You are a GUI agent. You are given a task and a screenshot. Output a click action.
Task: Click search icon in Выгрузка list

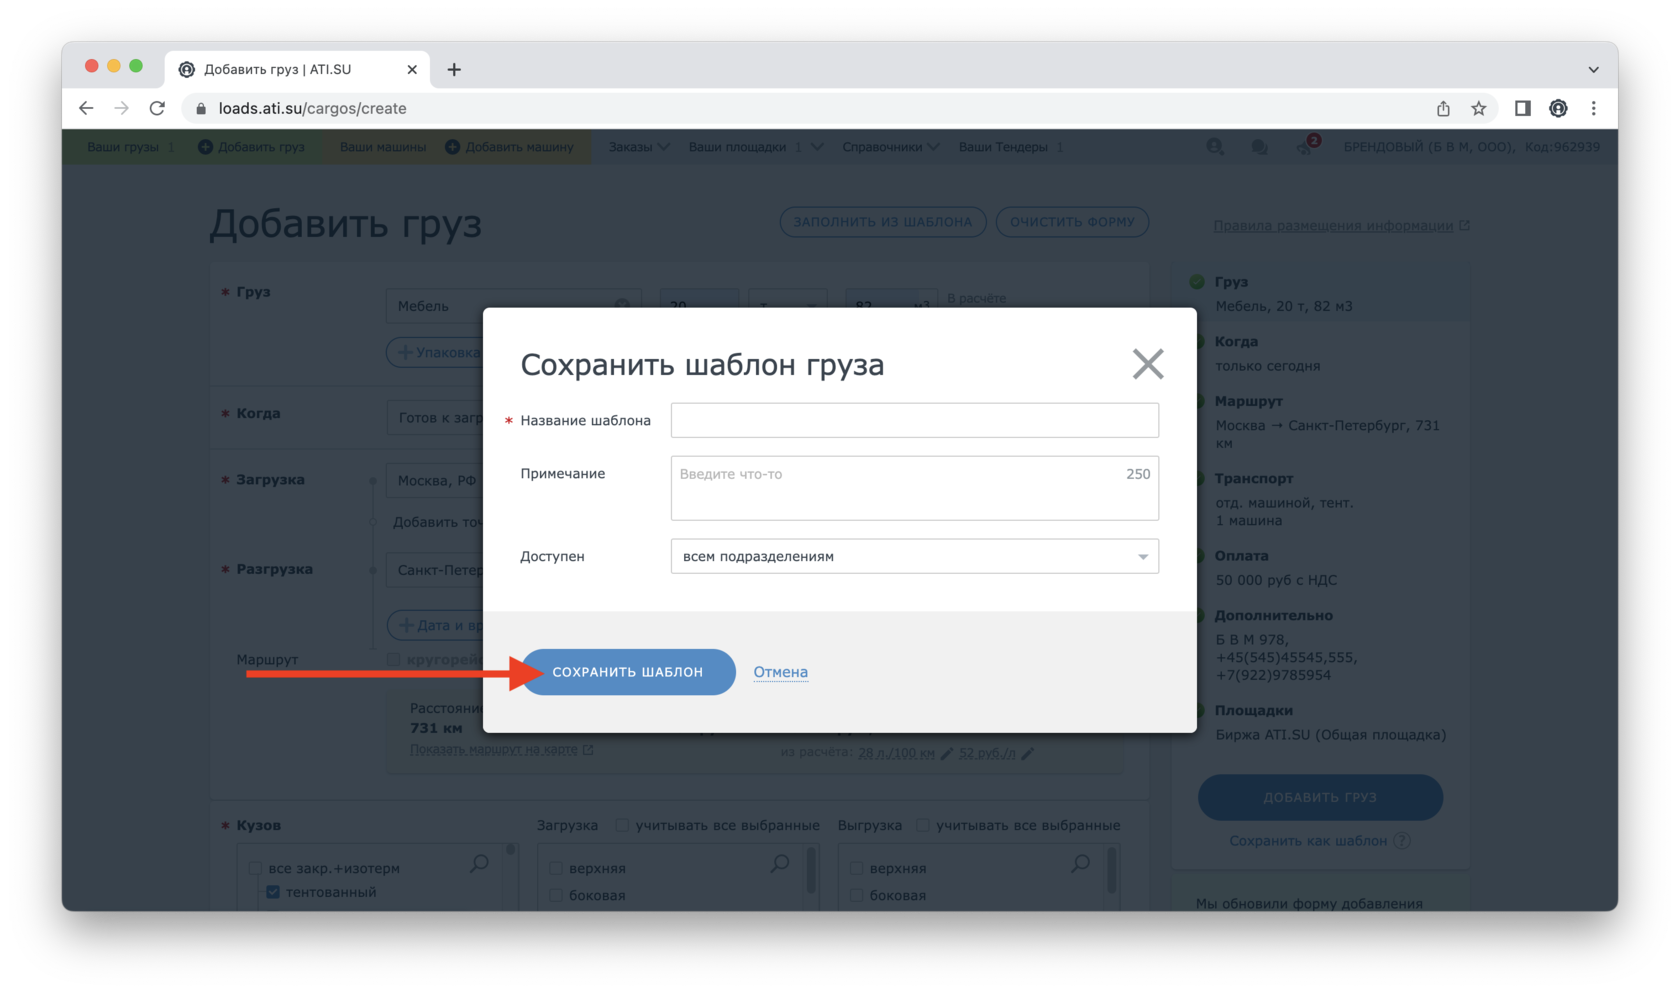1081,863
